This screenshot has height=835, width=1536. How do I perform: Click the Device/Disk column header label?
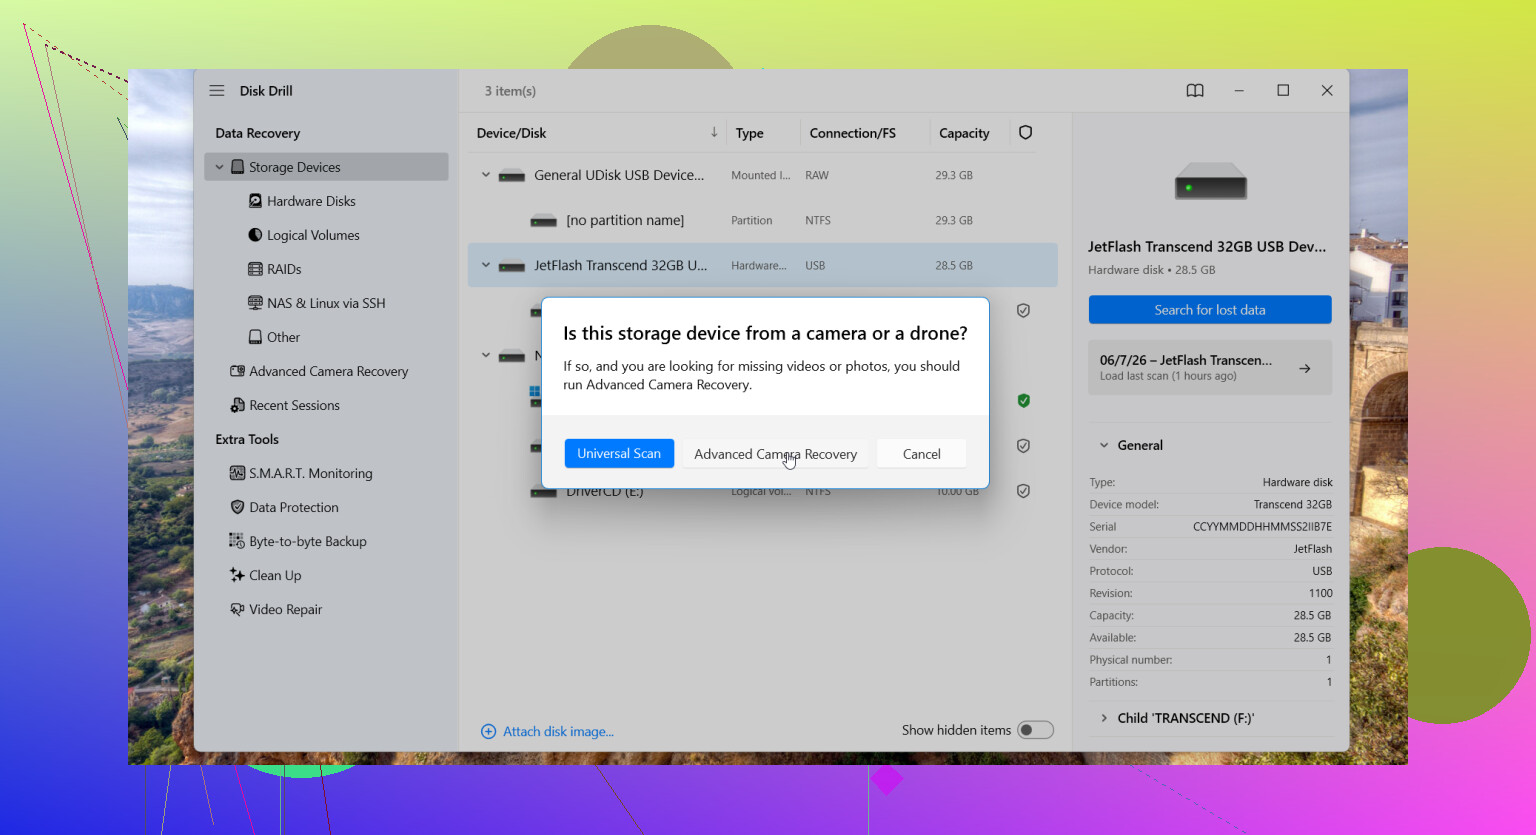[511, 133]
